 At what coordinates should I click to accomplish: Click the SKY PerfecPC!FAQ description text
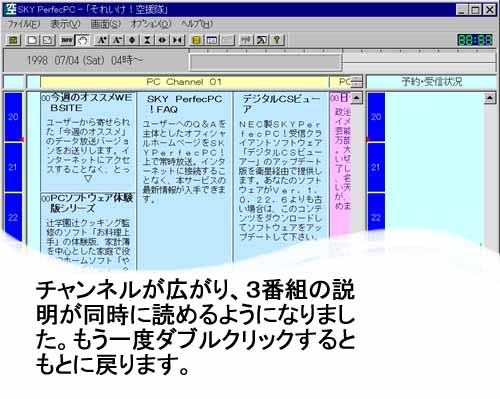coord(184,162)
